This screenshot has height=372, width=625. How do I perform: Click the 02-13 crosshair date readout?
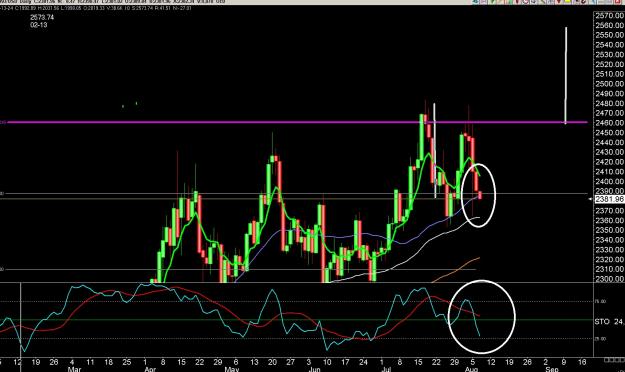coord(38,25)
